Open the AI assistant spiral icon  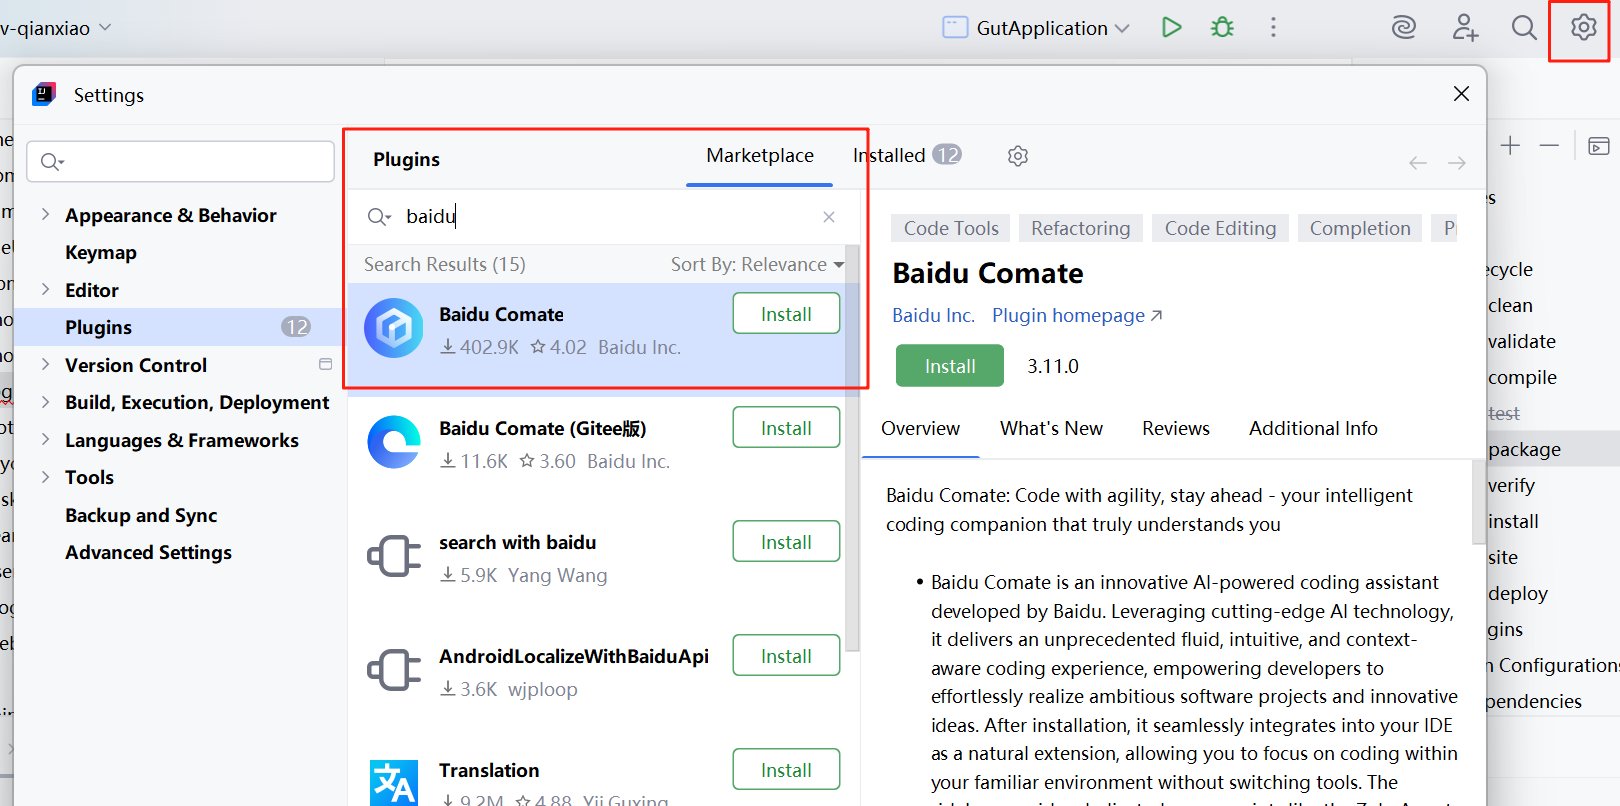point(1404,27)
